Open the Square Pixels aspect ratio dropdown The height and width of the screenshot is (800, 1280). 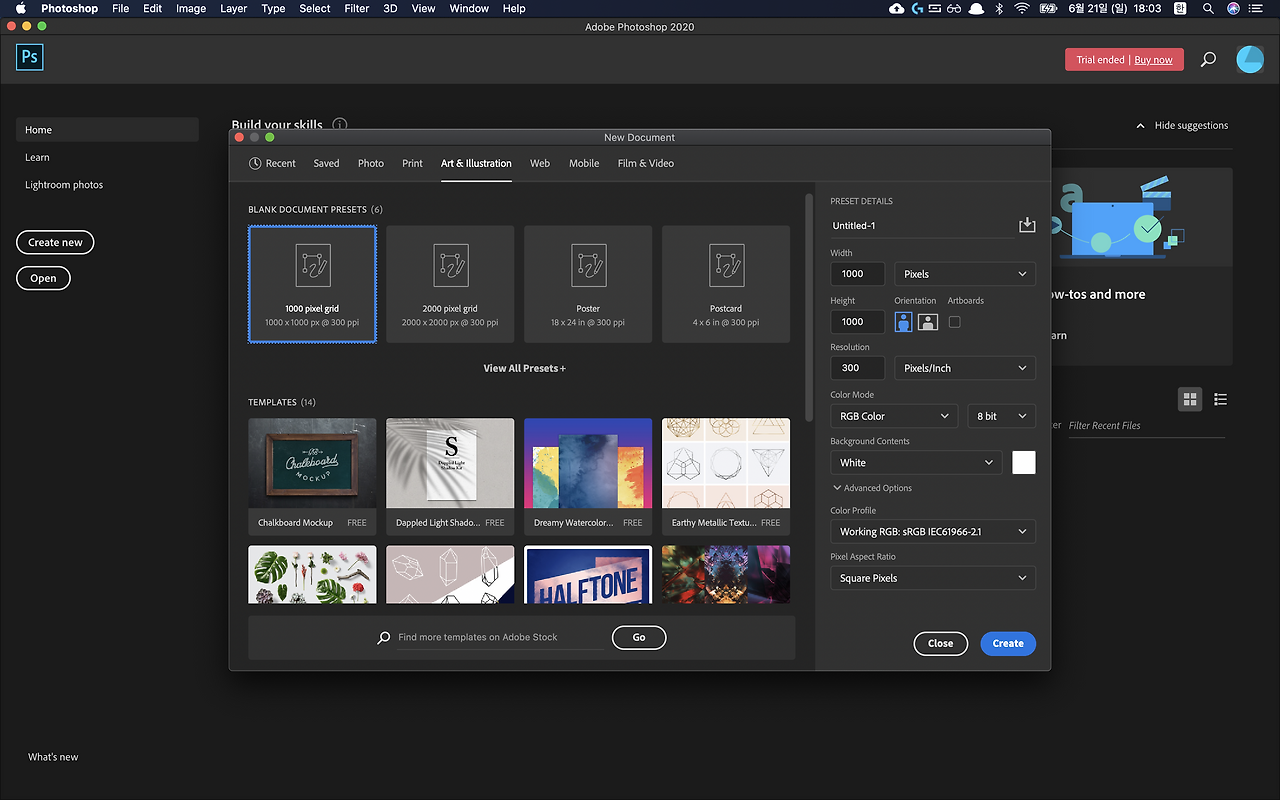tap(933, 578)
